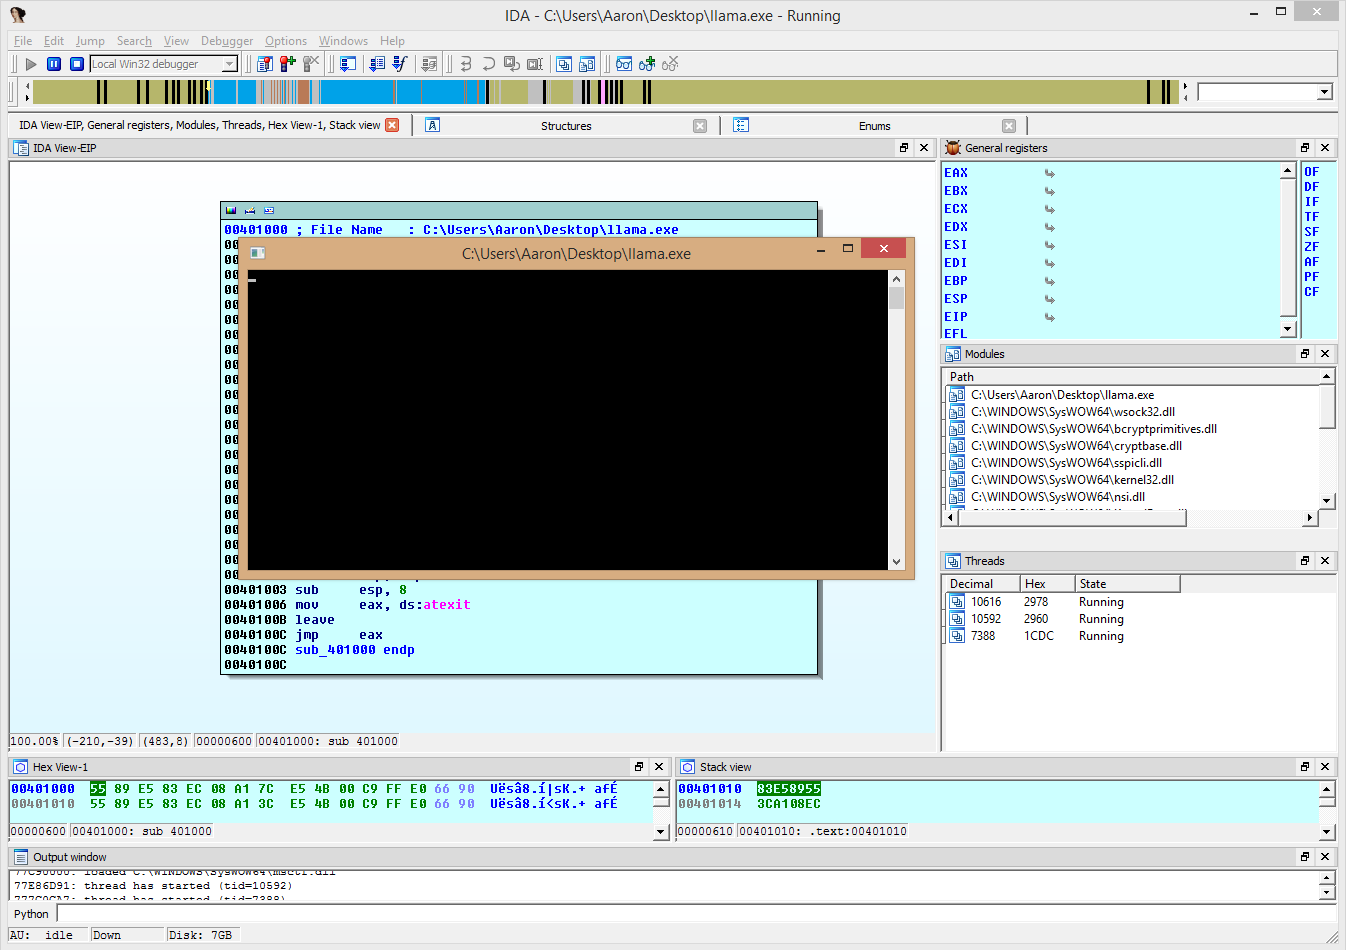Image resolution: width=1346 pixels, height=950 pixels.
Task: Jump to ESP register value arrow
Action: 1050,299
